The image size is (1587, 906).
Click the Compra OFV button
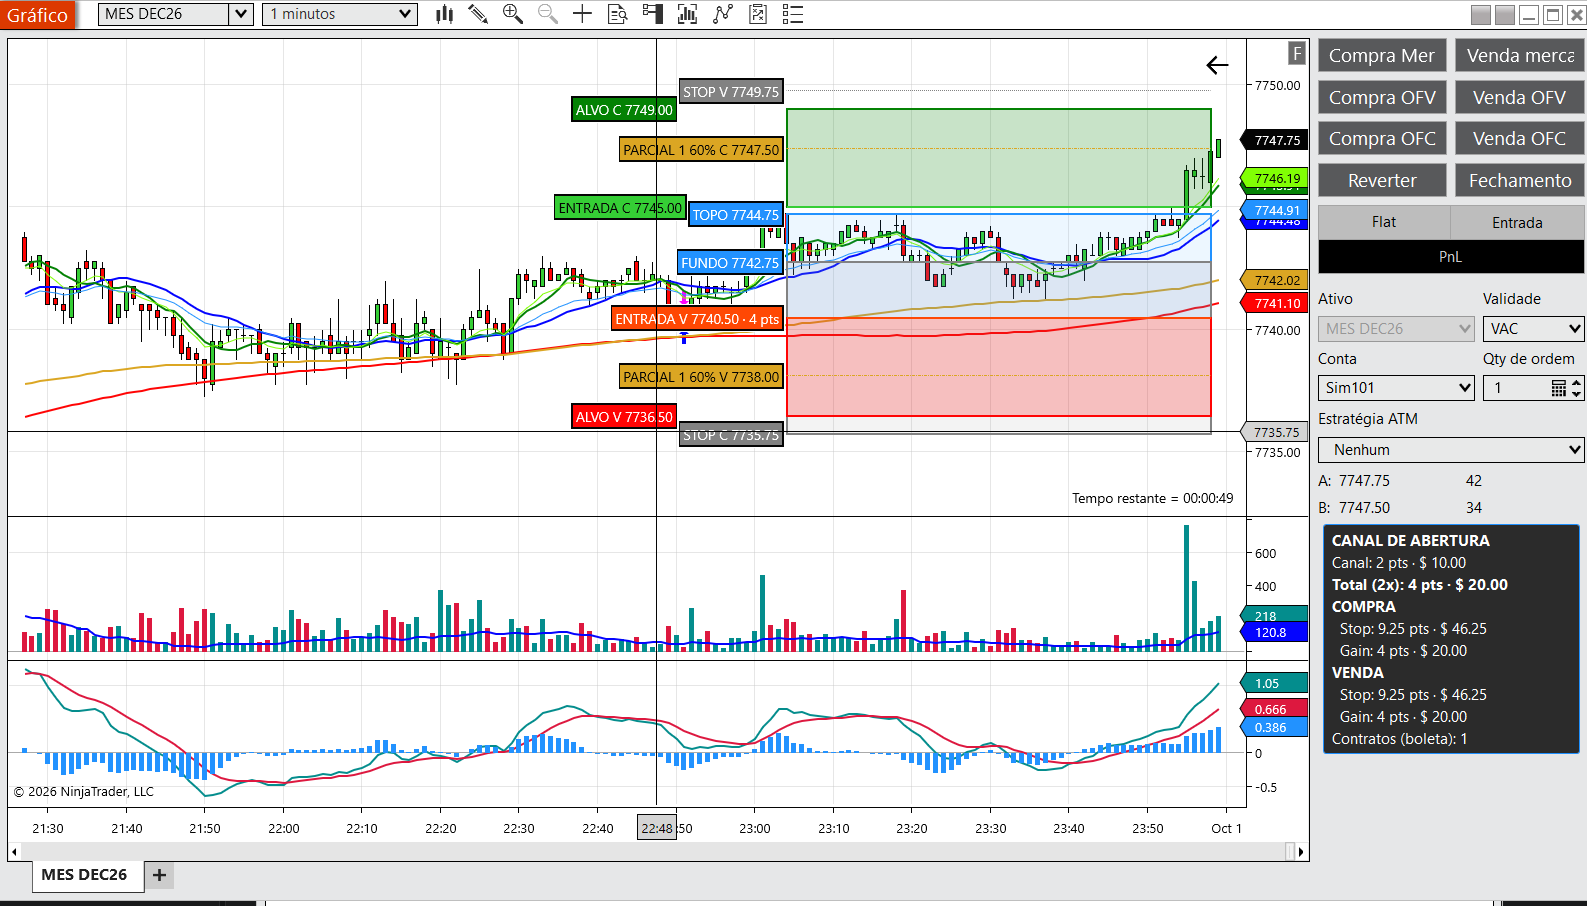point(1382,98)
